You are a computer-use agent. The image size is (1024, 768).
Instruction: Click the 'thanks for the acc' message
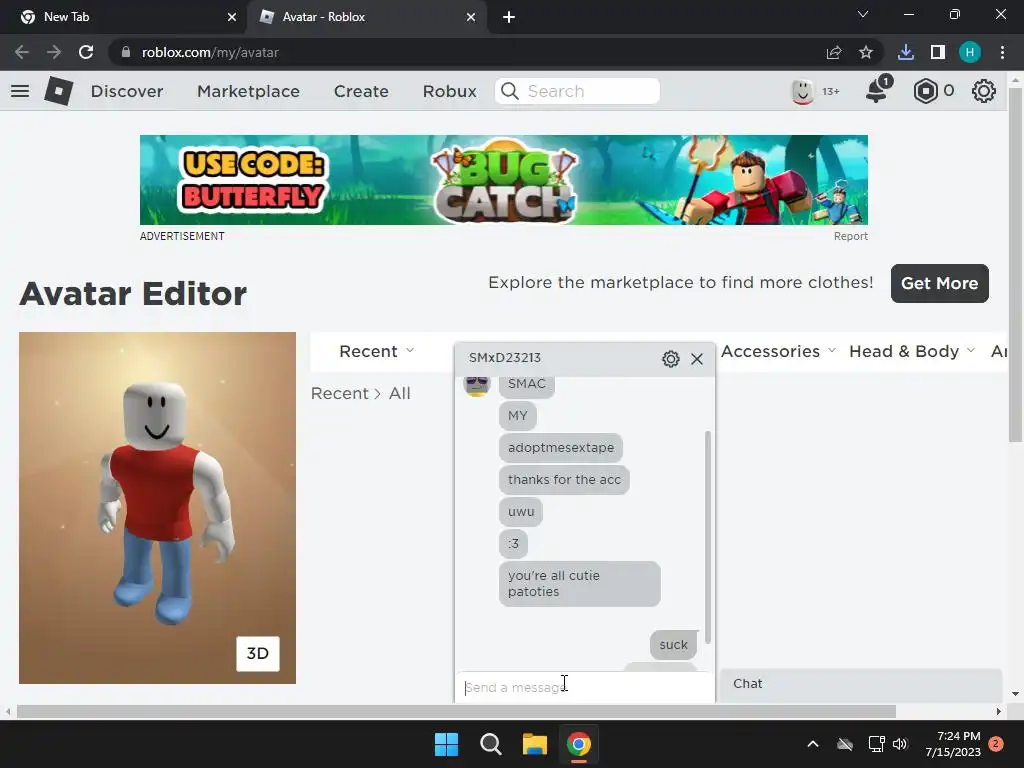tap(564, 479)
